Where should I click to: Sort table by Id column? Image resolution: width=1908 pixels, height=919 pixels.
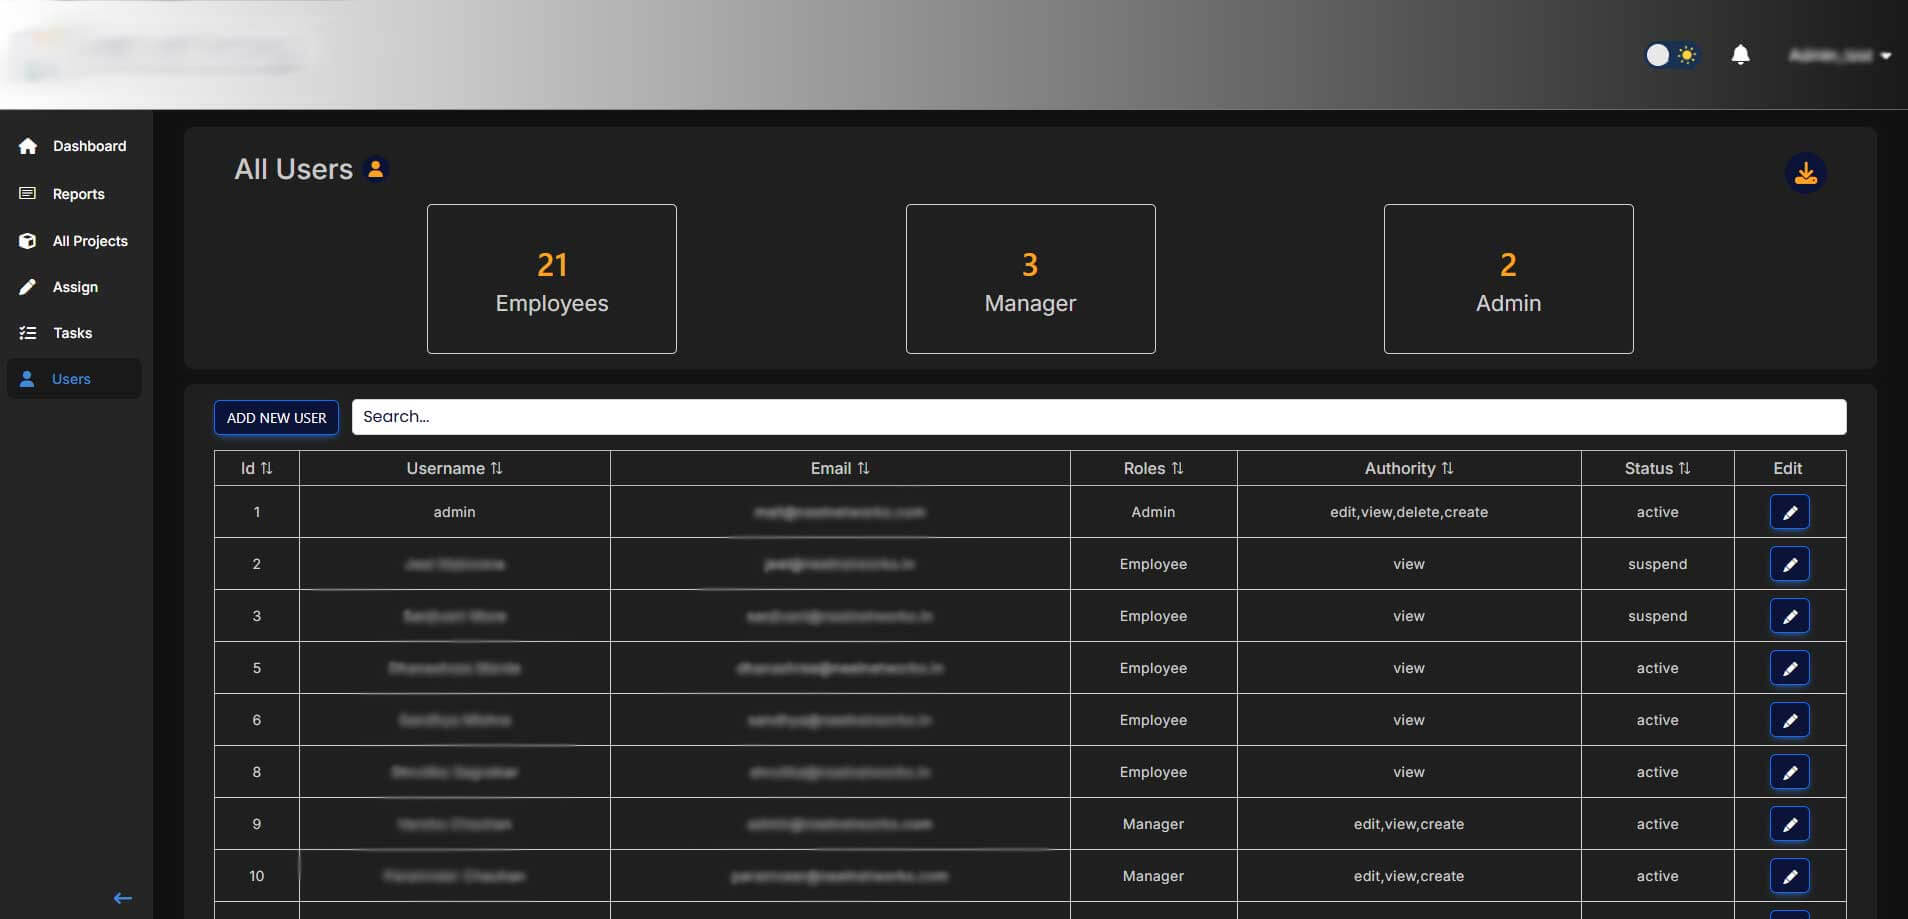point(257,468)
